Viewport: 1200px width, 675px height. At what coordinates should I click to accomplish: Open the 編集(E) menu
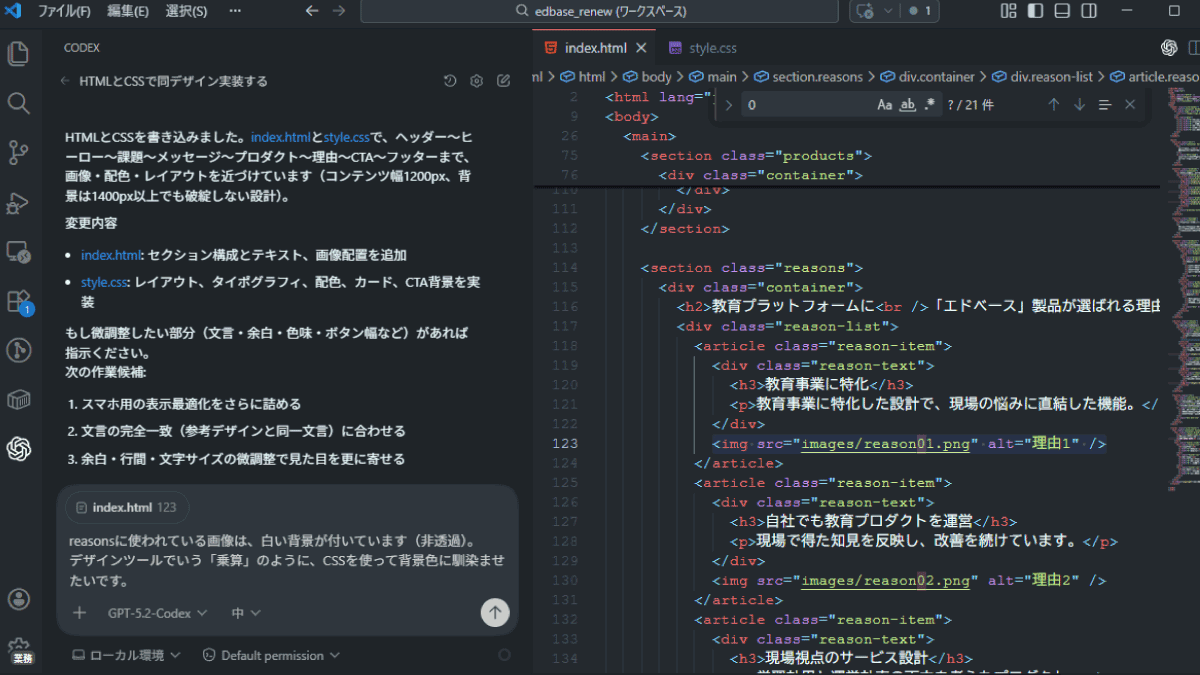point(128,11)
